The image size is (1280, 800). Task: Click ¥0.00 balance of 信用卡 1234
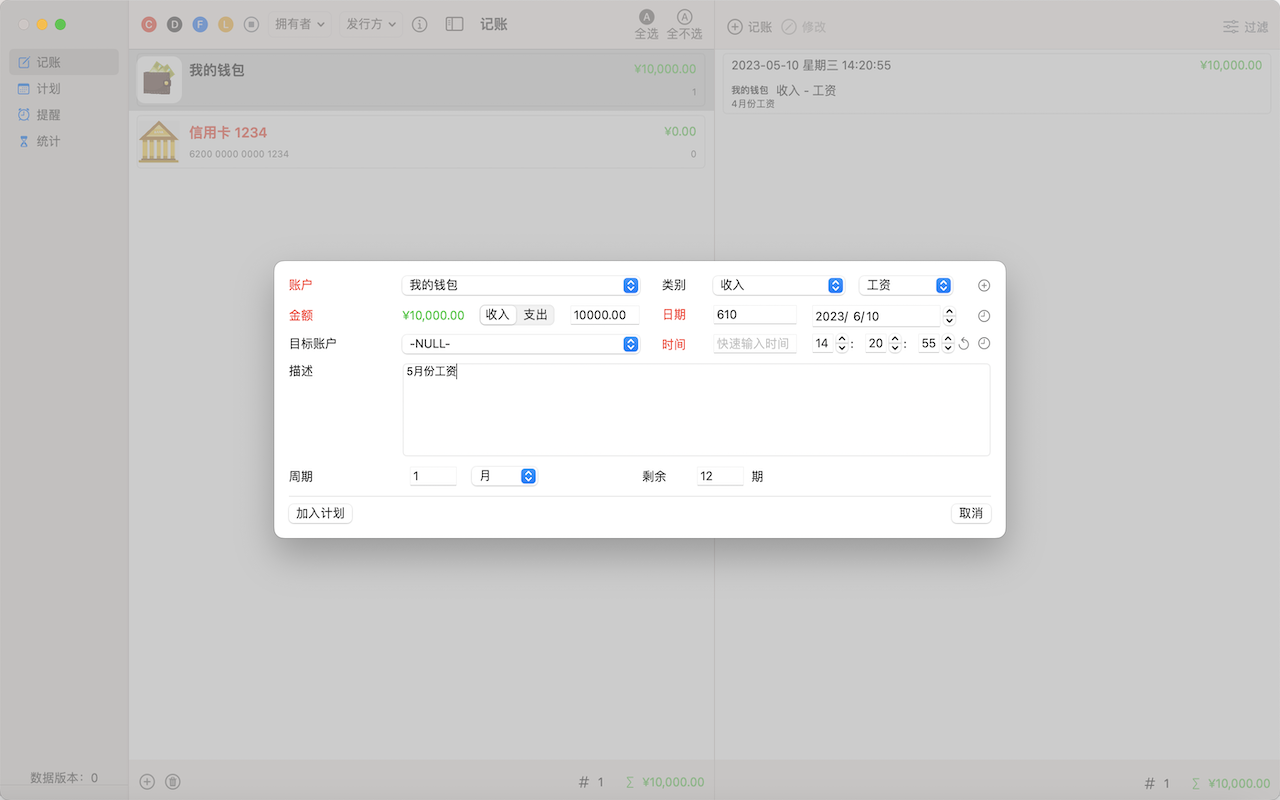(680, 132)
